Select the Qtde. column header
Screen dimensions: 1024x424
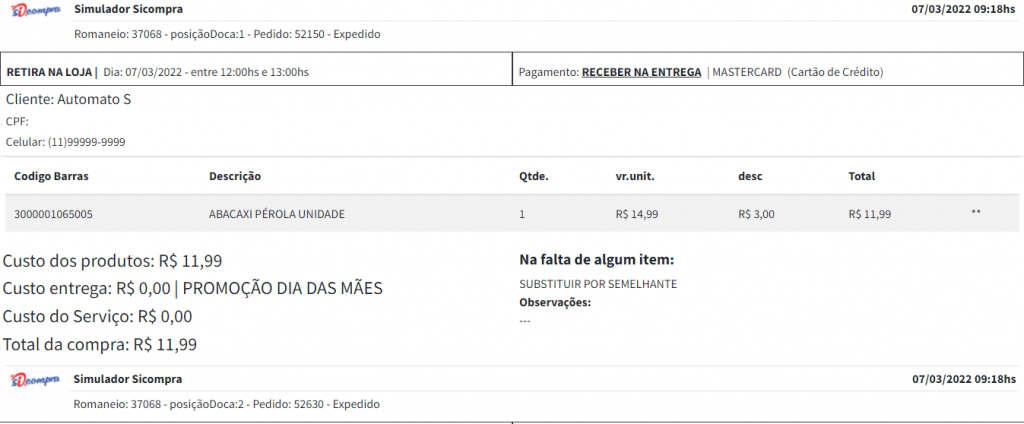pyautogui.click(x=534, y=176)
